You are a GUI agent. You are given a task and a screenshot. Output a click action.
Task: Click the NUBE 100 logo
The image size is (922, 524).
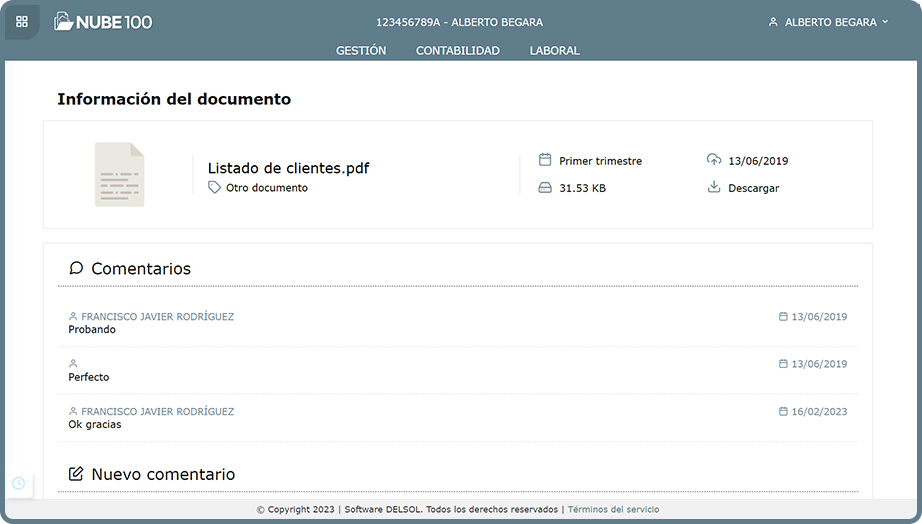pos(103,21)
